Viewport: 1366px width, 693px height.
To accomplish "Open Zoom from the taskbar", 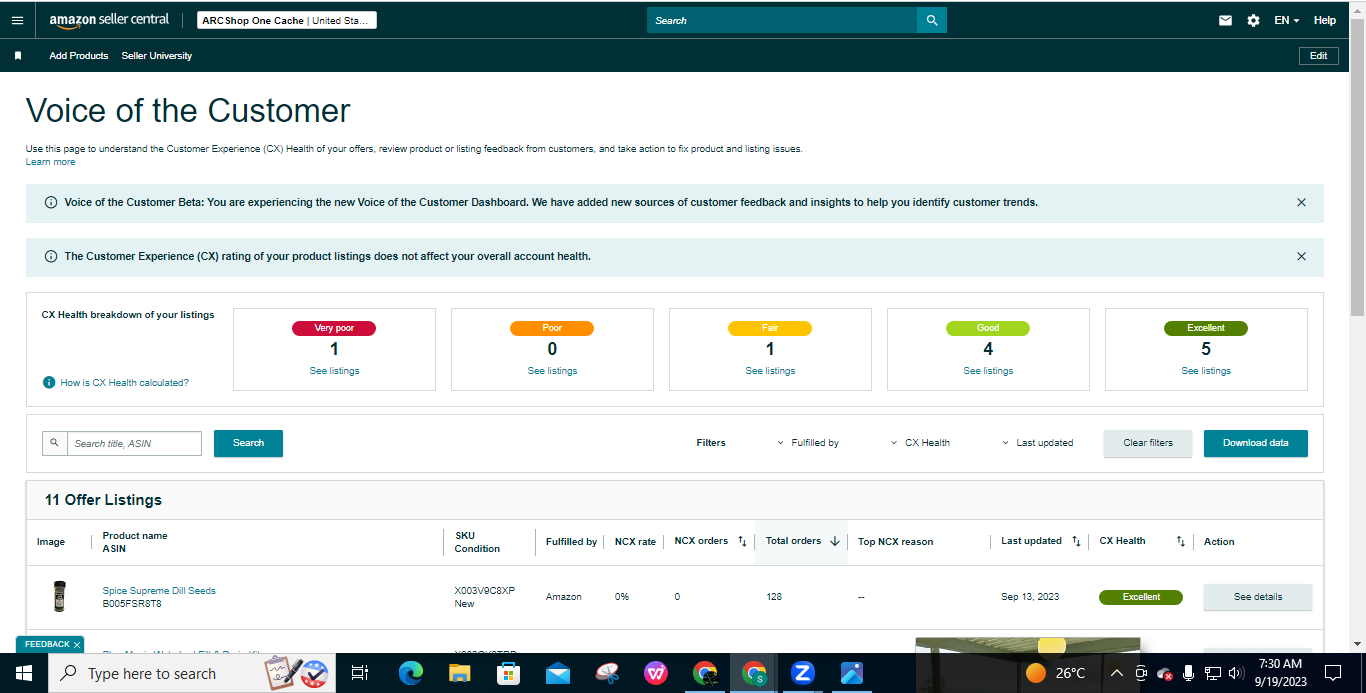I will (x=802, y=673).
